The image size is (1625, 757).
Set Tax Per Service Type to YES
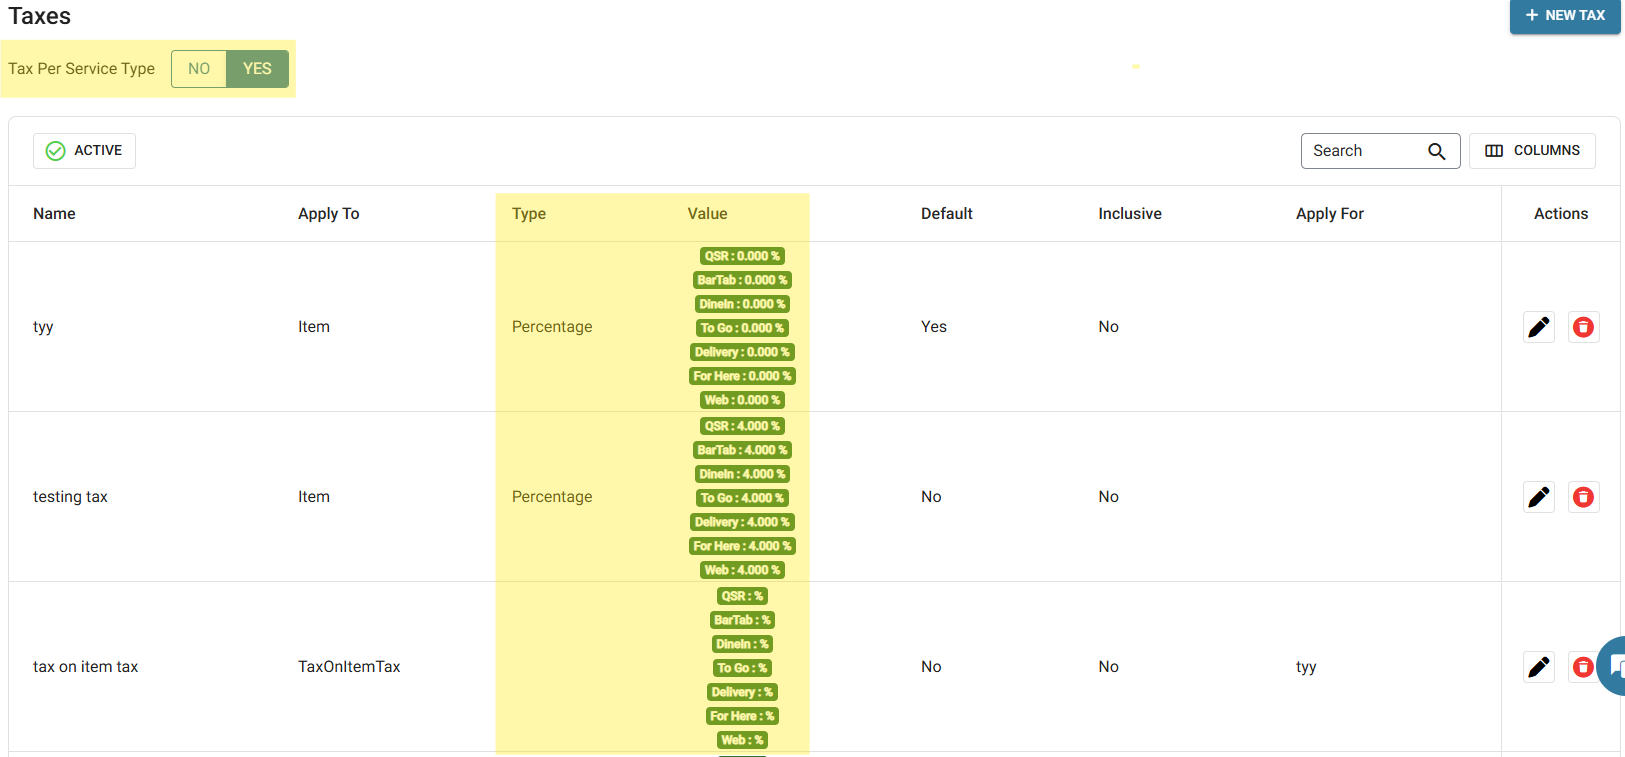coord(257,69)
